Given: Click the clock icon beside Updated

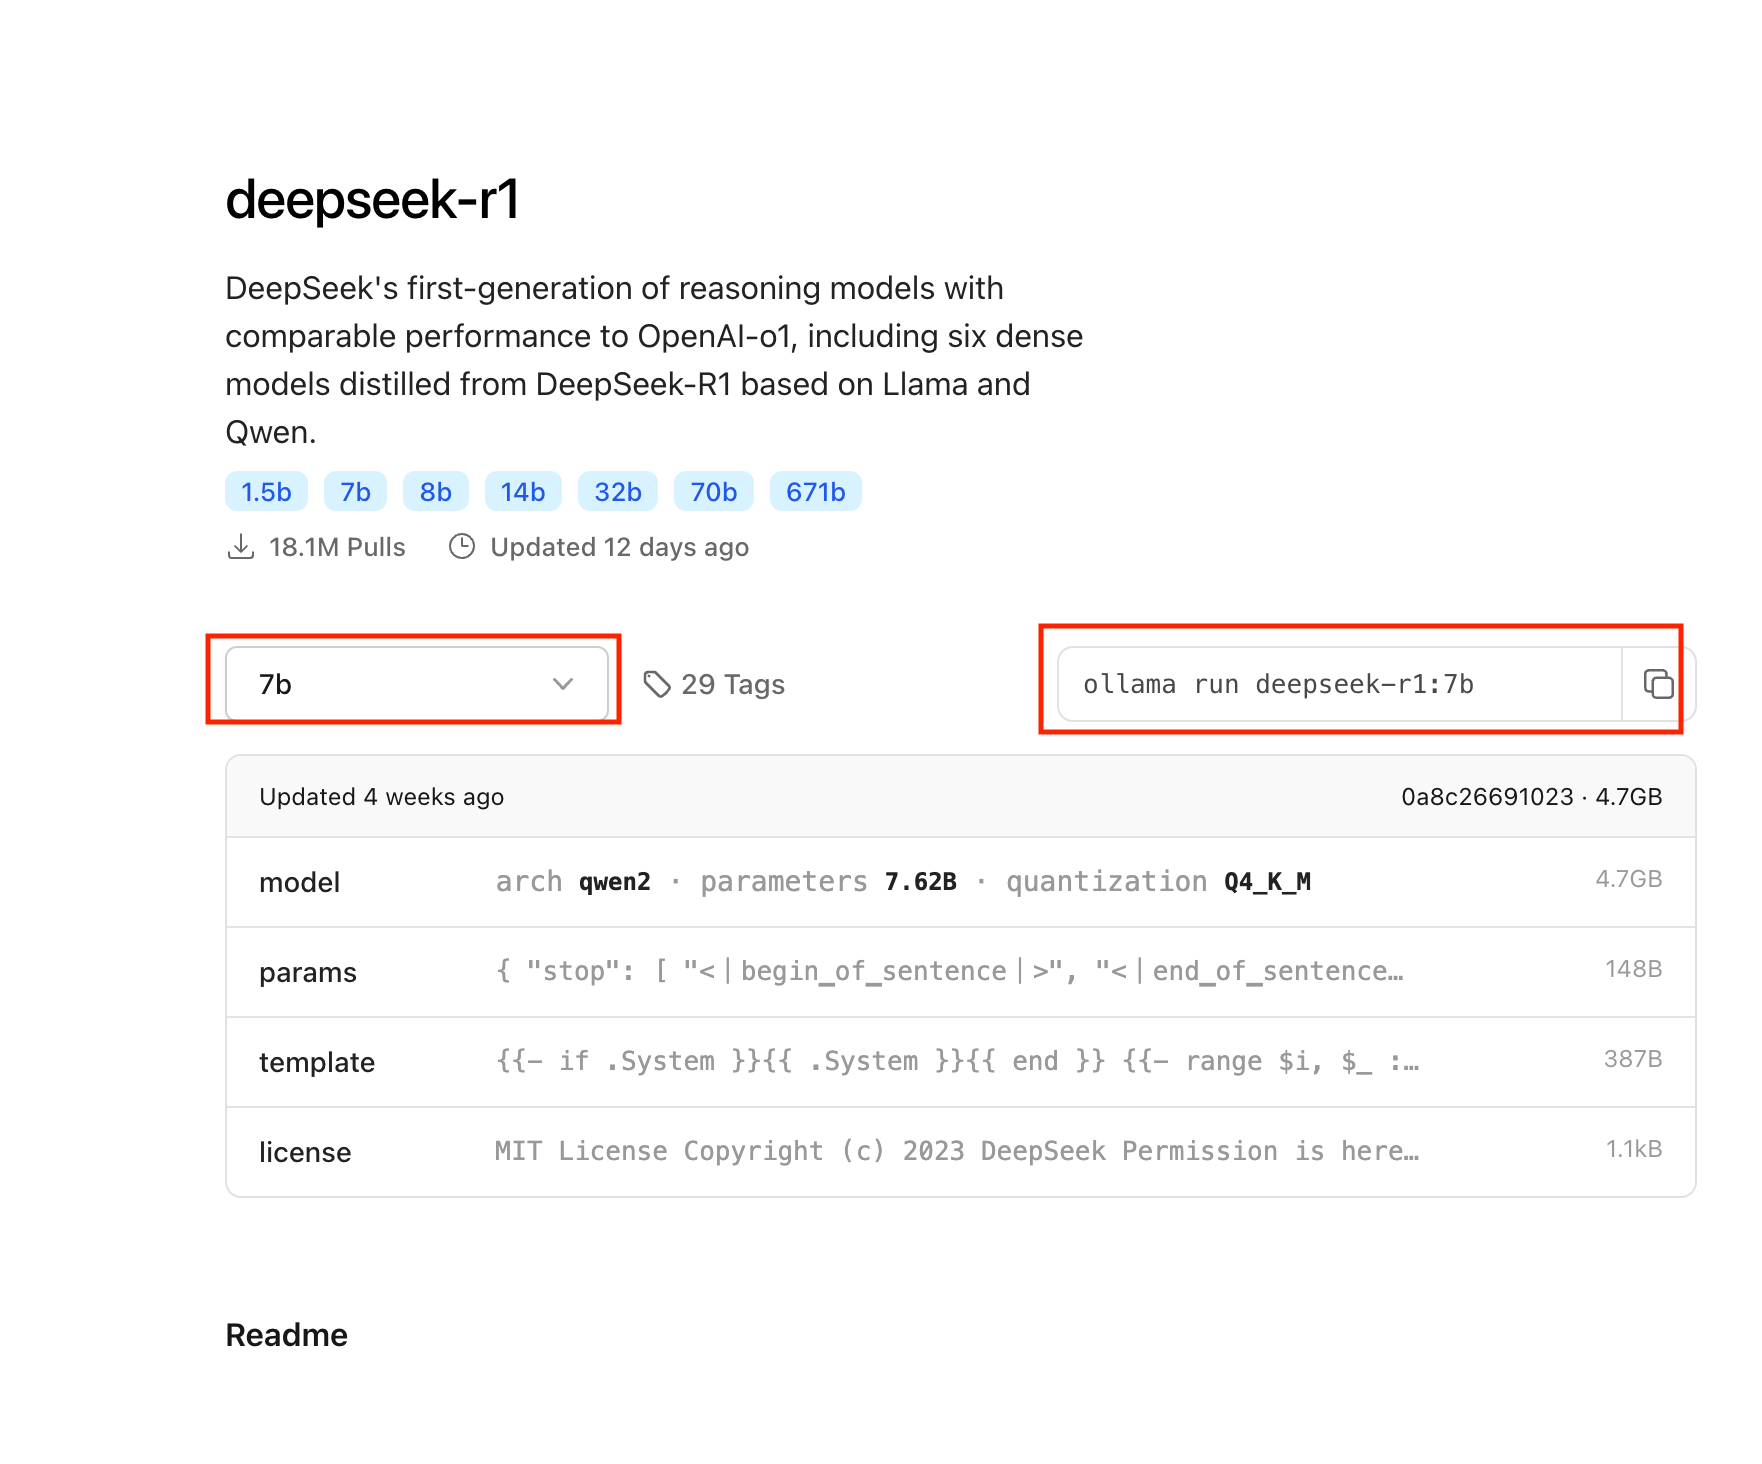Looking at the screenshot, I should tap(462, 547).
